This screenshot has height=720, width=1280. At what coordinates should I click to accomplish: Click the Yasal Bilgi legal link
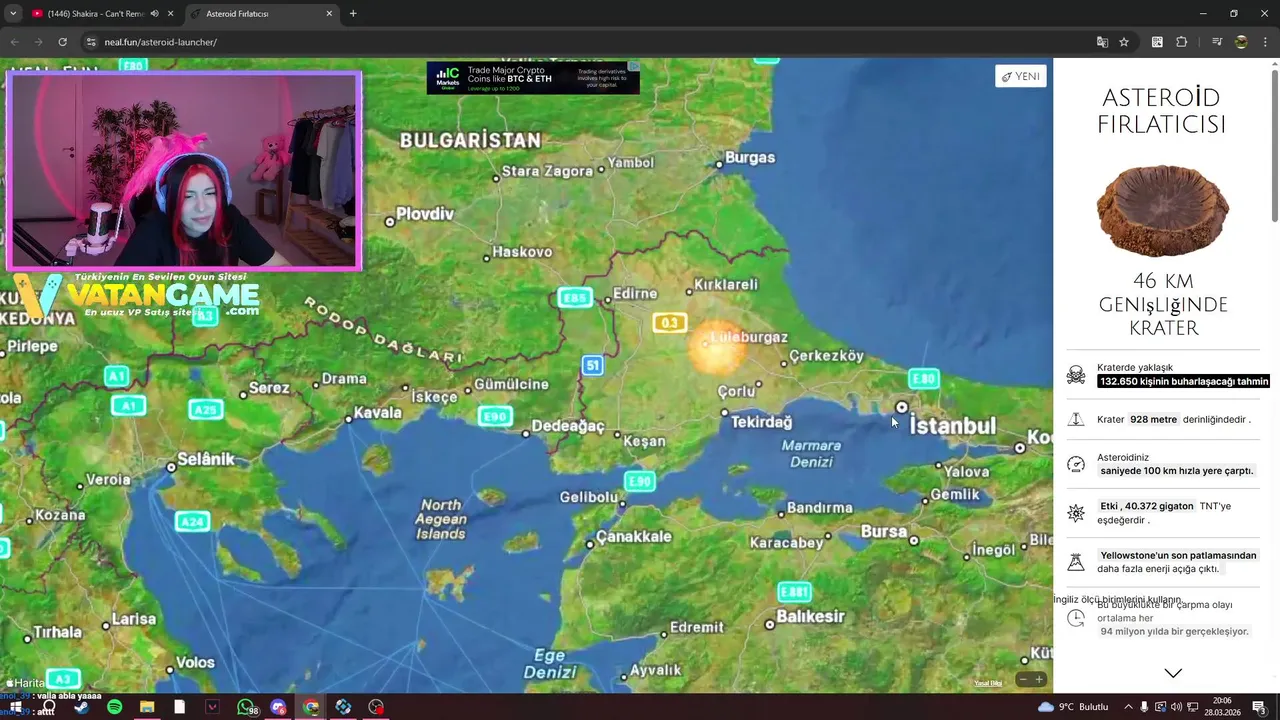click(x=988, y=683)
